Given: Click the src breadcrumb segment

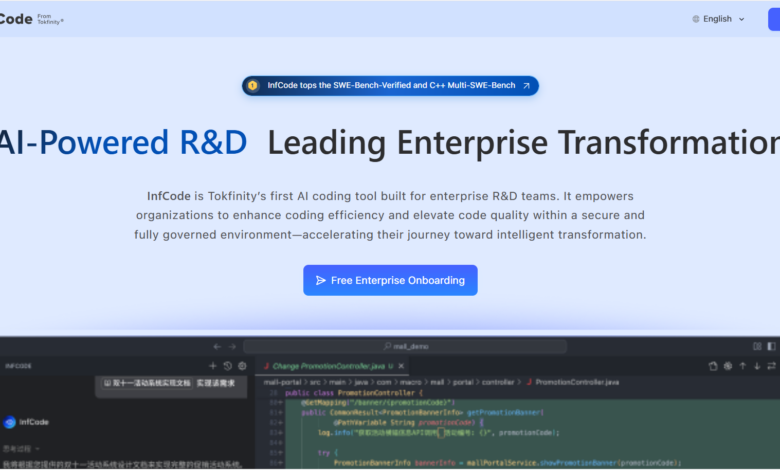Looking at the screenshot, I should (315, 382).
